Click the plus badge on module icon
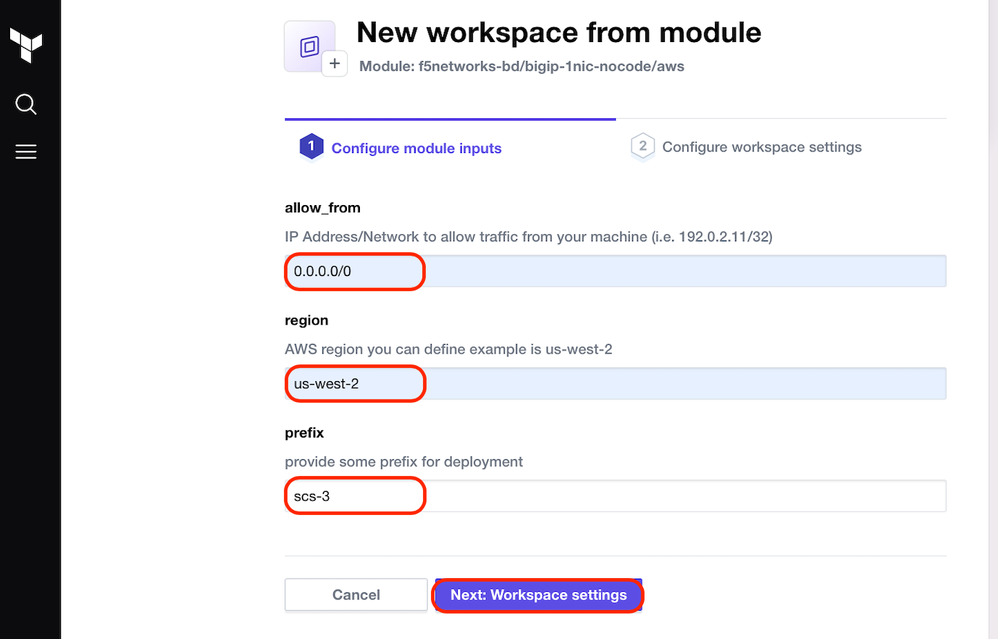The height and width of the screenshot is (639, 998). pyautogui.click(x=335, y=64)
